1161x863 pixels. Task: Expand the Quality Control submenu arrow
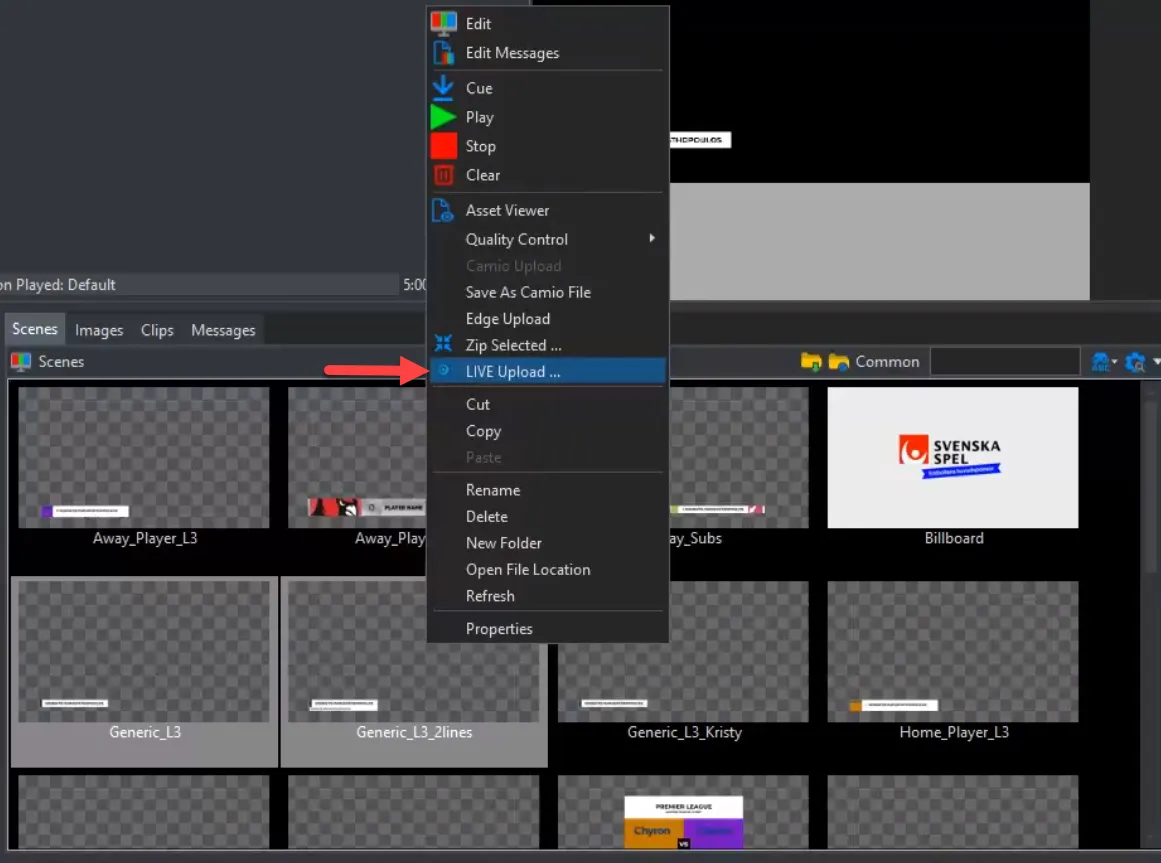pyautogui.click(x=652, y=238)
